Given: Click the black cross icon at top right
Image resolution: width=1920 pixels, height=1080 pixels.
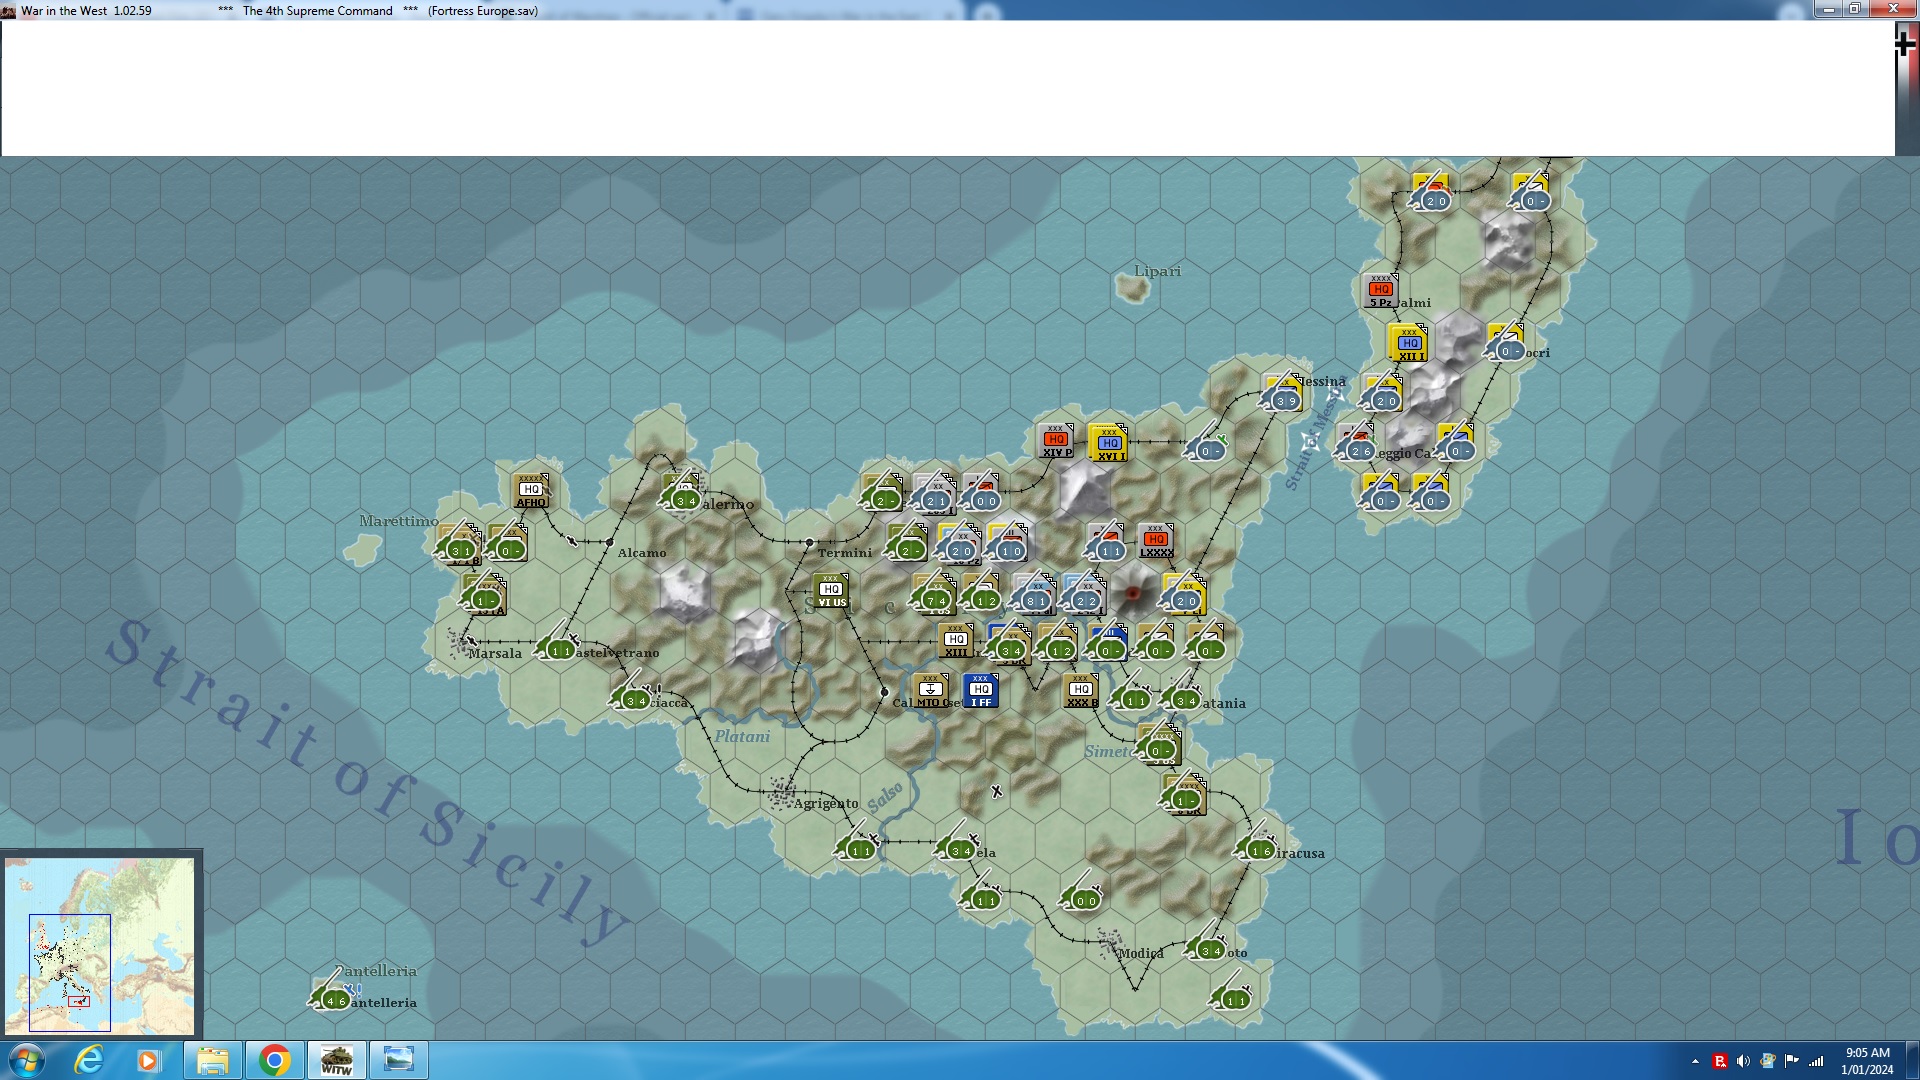Looking at the screenshot, I should [x=1904, y=44].
